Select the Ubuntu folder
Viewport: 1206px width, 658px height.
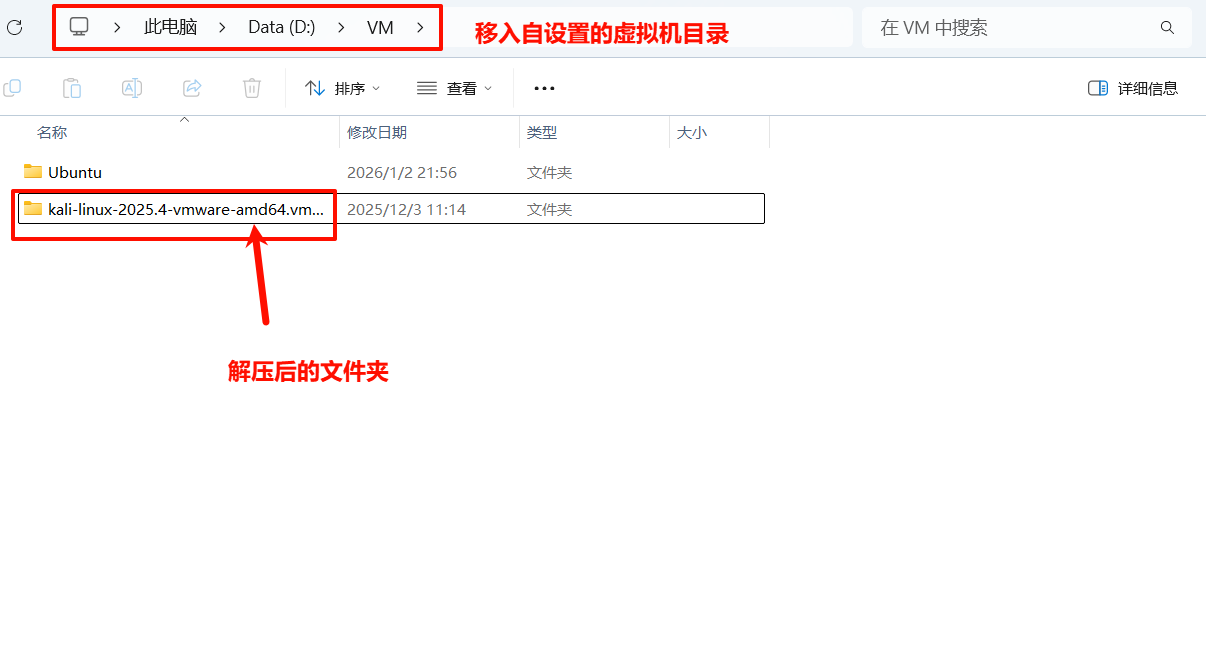[74, 172]
